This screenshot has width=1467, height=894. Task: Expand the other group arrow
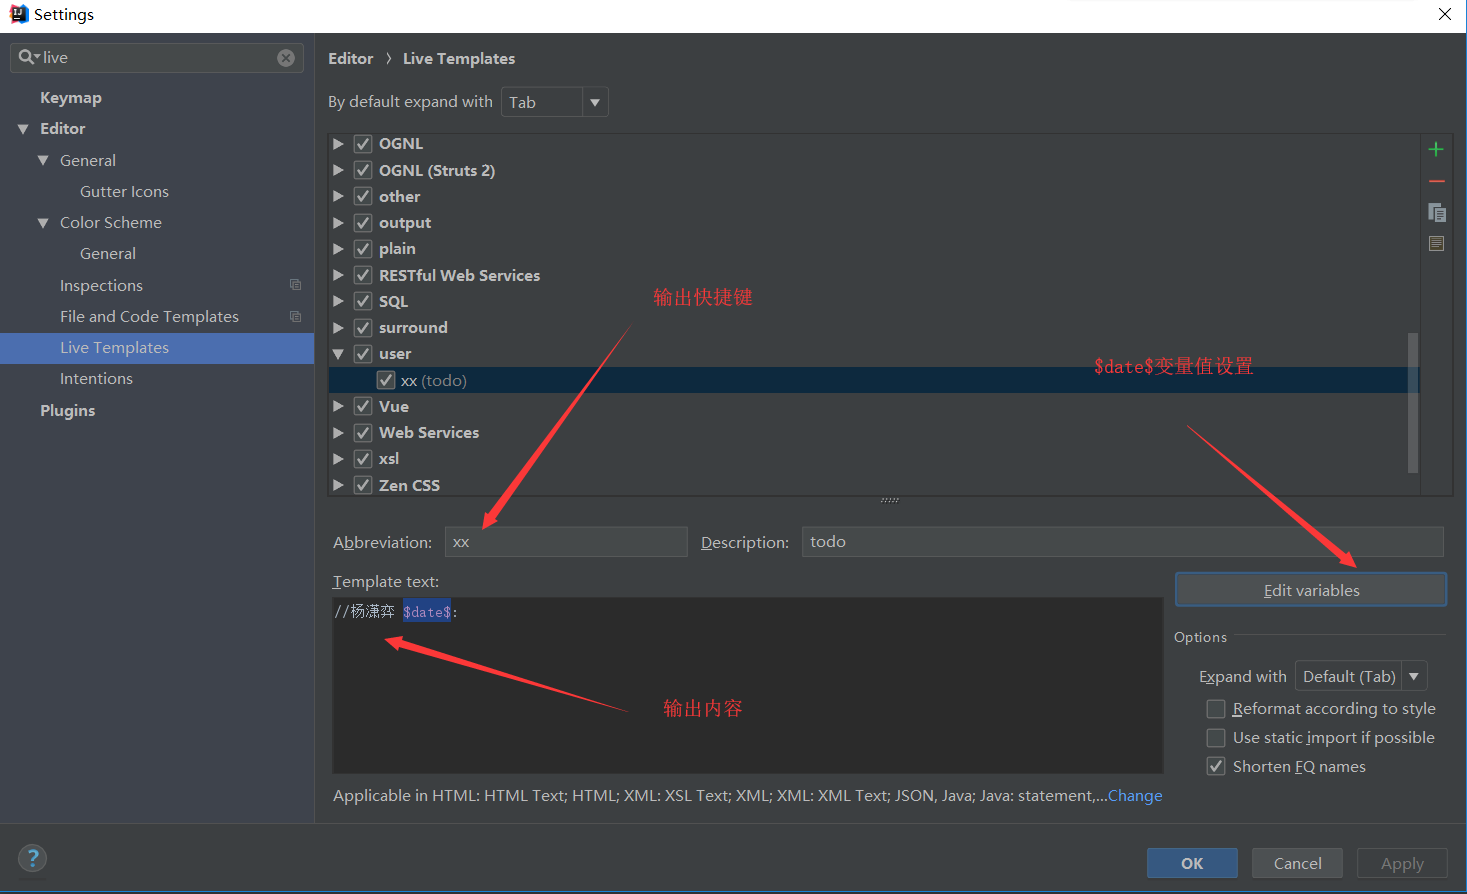click(338, 196)
